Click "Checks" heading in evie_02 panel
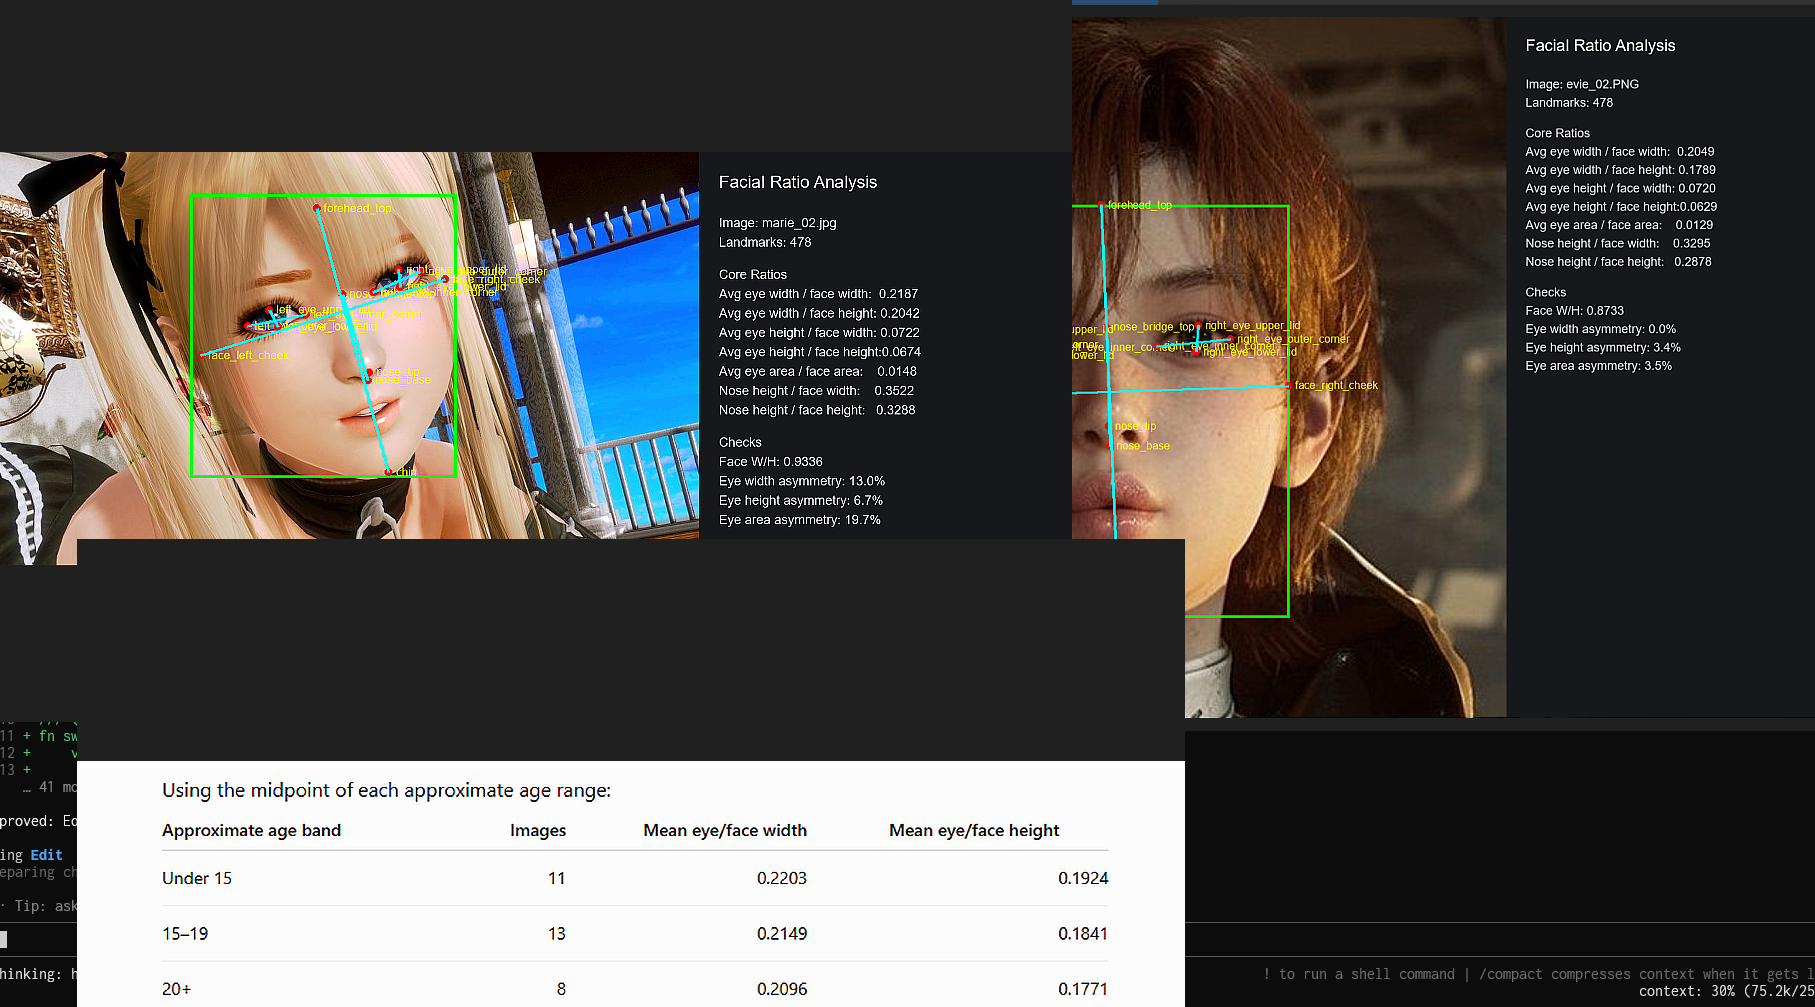 pyautogui.click(x=1546, y=293)
